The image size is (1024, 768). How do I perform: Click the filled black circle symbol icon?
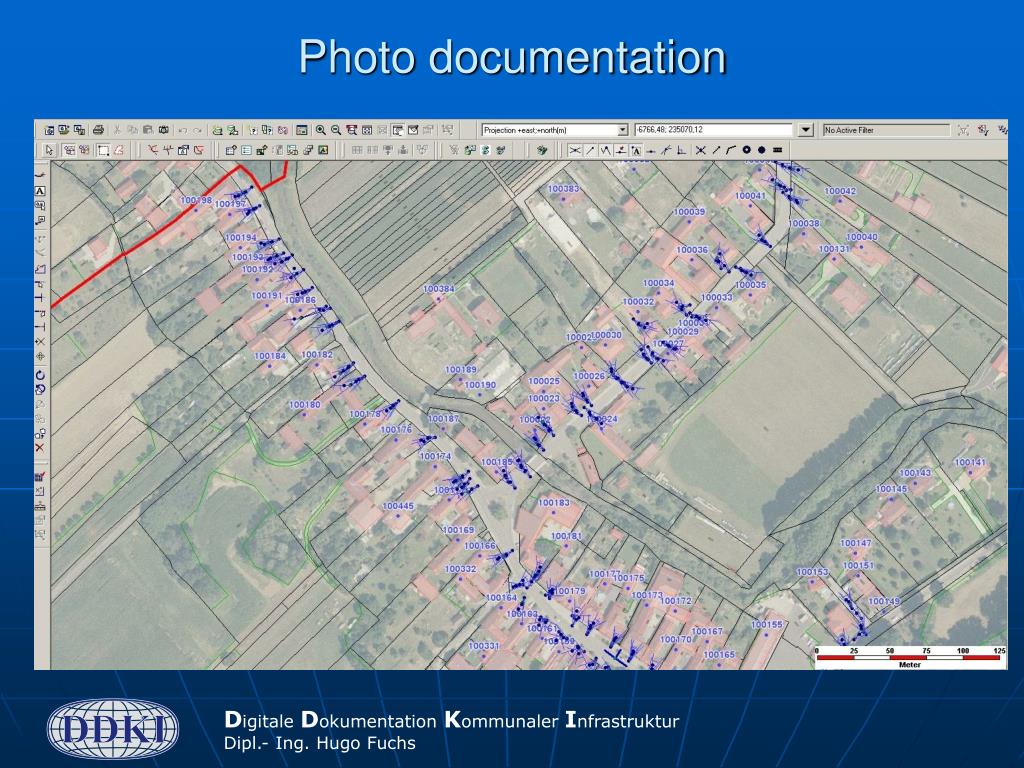coord(761,150)
